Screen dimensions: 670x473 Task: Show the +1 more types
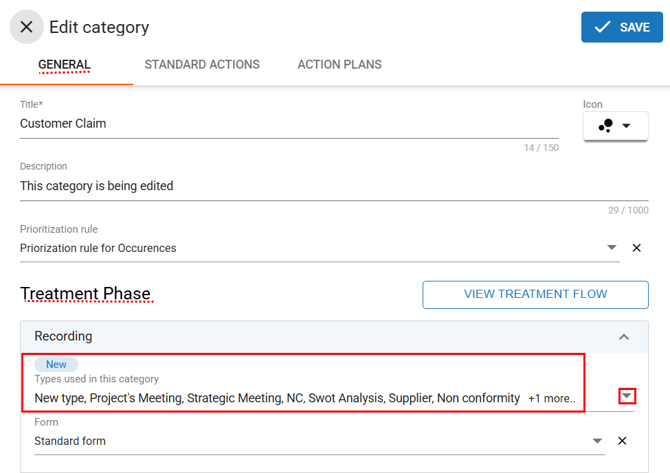tap(552, 398)
